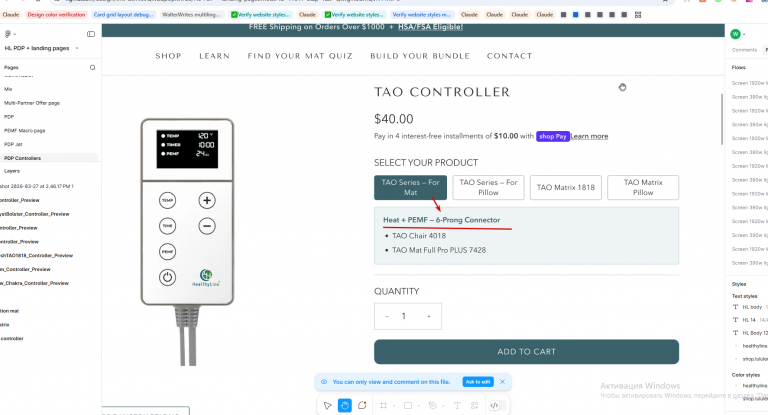Open the bookmarks grid icon in the bar

(x=638, y=15)
